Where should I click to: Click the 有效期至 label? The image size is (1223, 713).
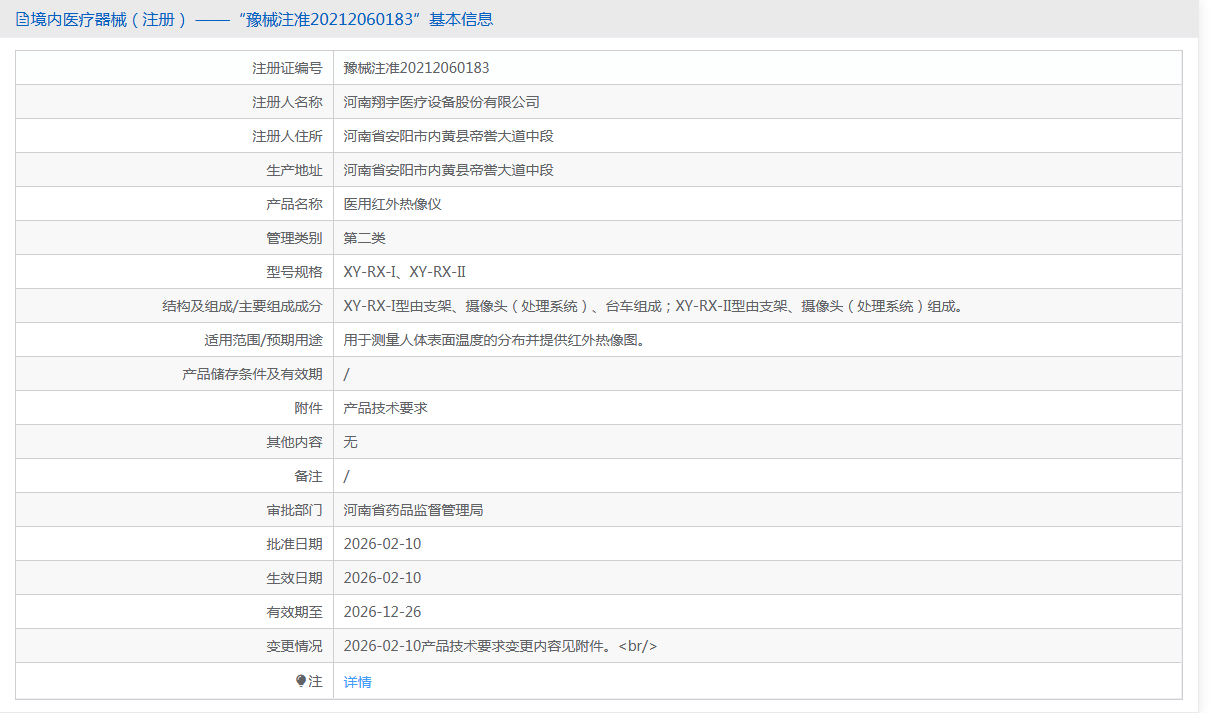tap(294, 612)
